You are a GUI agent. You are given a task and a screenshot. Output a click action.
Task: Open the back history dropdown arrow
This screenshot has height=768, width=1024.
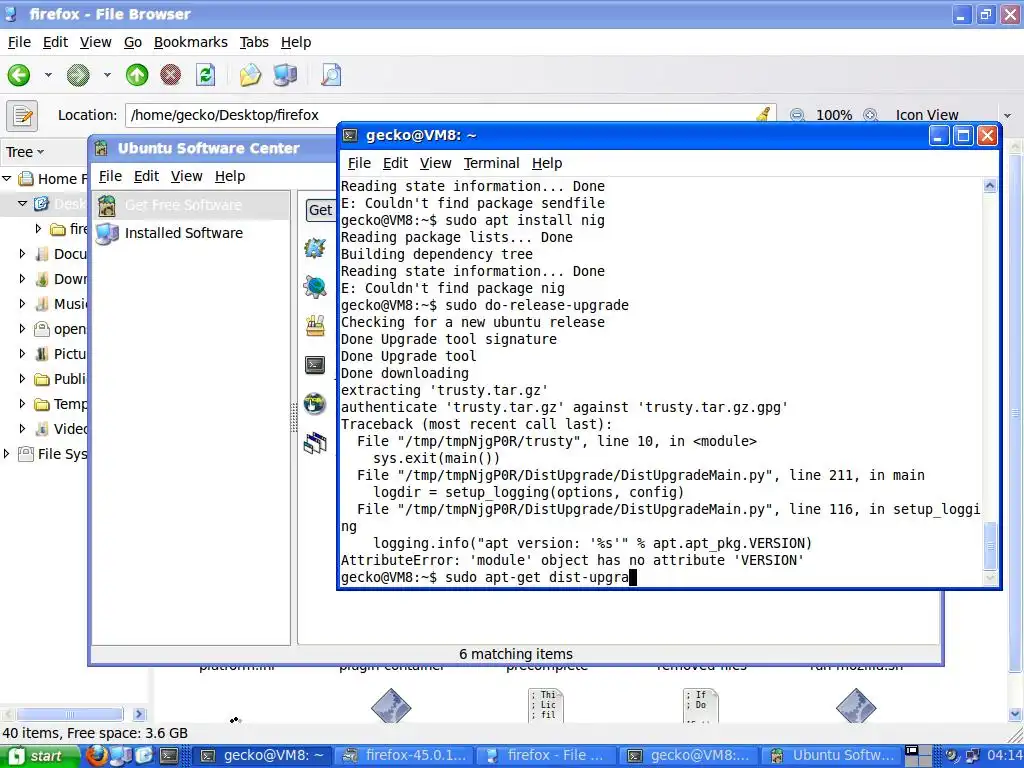[48, 75]
